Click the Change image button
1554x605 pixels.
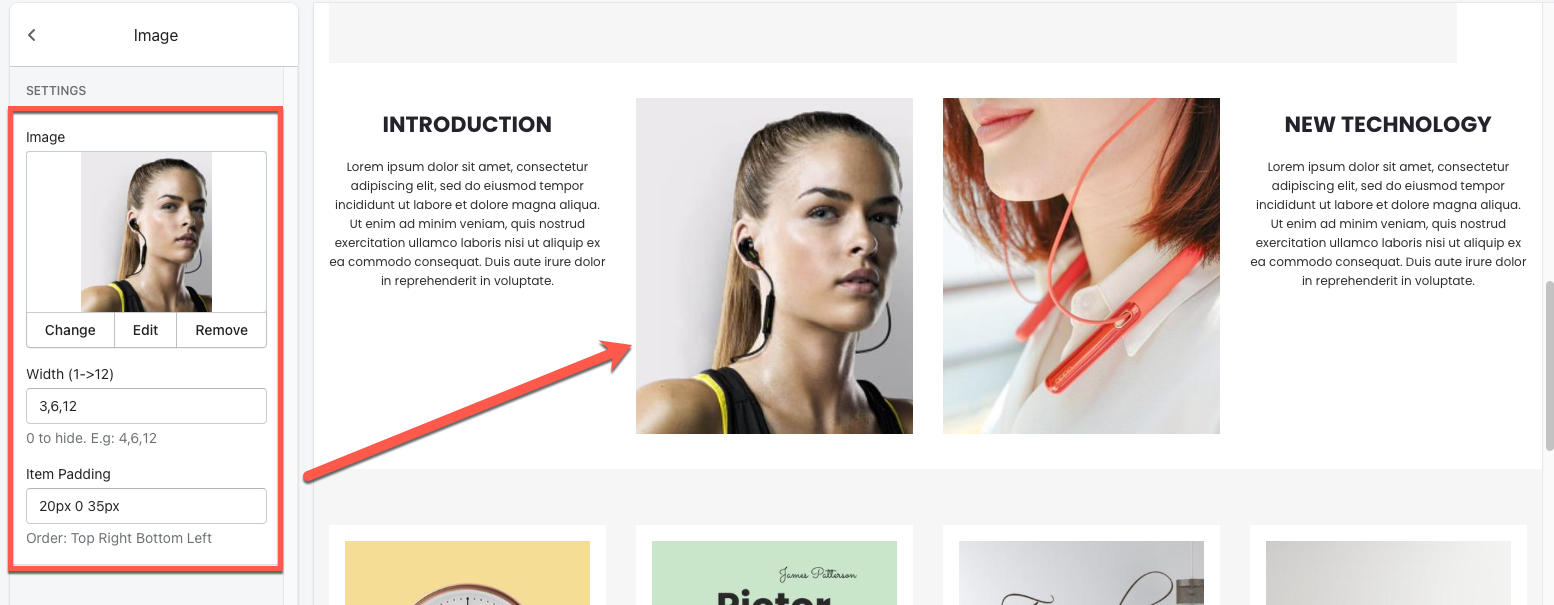pyautogui.click(x=70, y=330)
